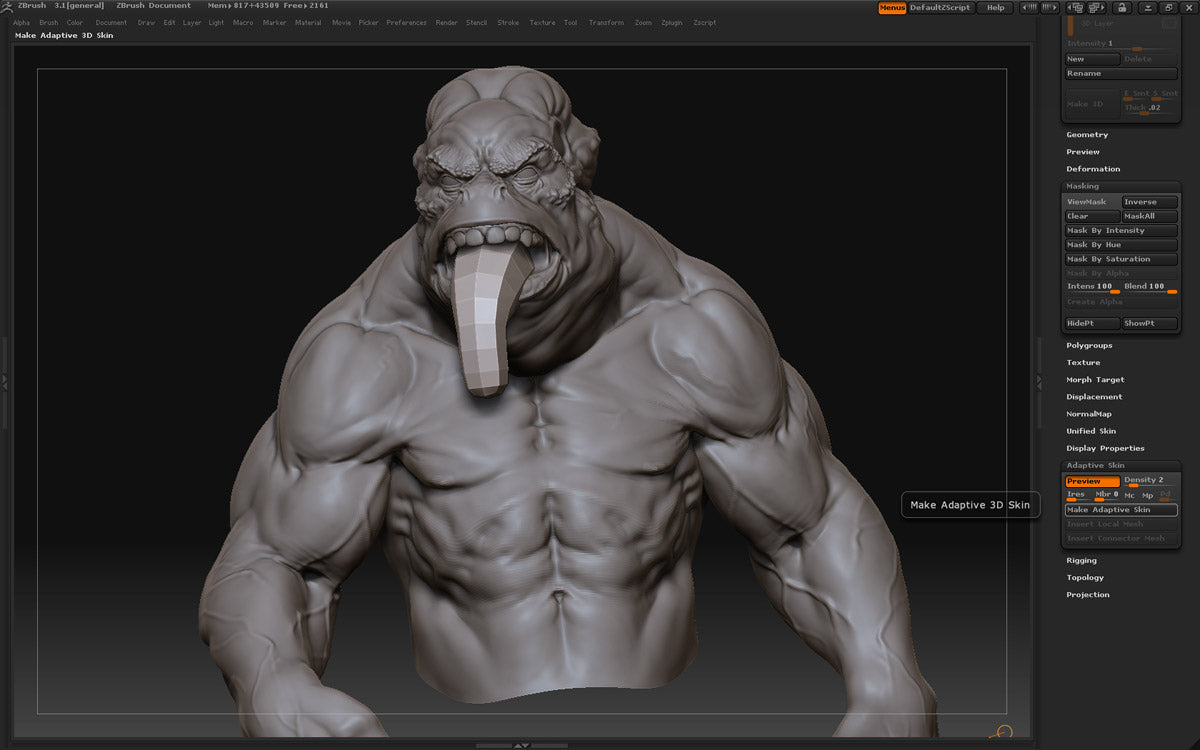
Task: Open the Preferences menu
Action: [x=406, y=23]
